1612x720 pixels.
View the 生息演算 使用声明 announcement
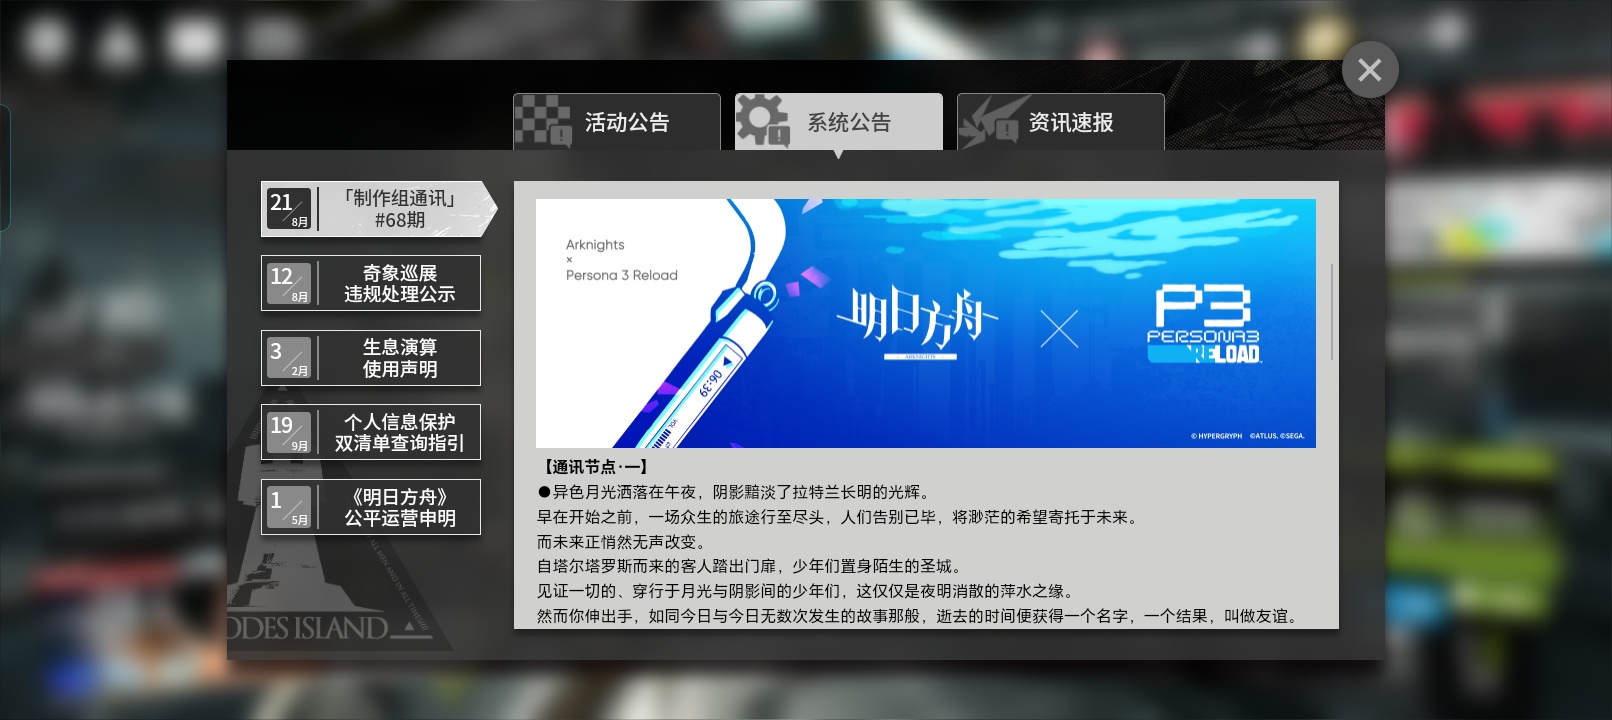pos(371,358)
